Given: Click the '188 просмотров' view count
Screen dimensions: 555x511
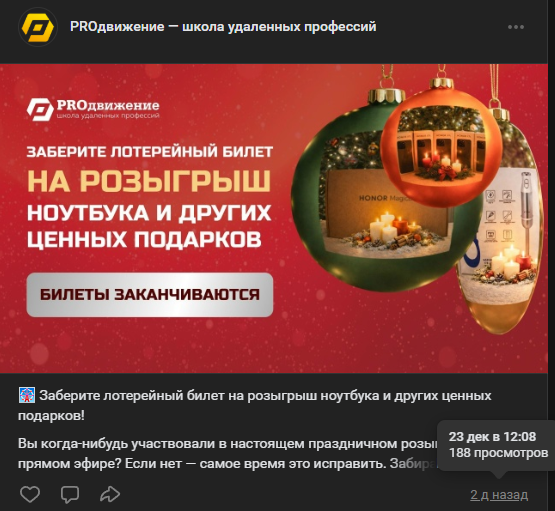Looking at the screenshot, I should point(498,453).
